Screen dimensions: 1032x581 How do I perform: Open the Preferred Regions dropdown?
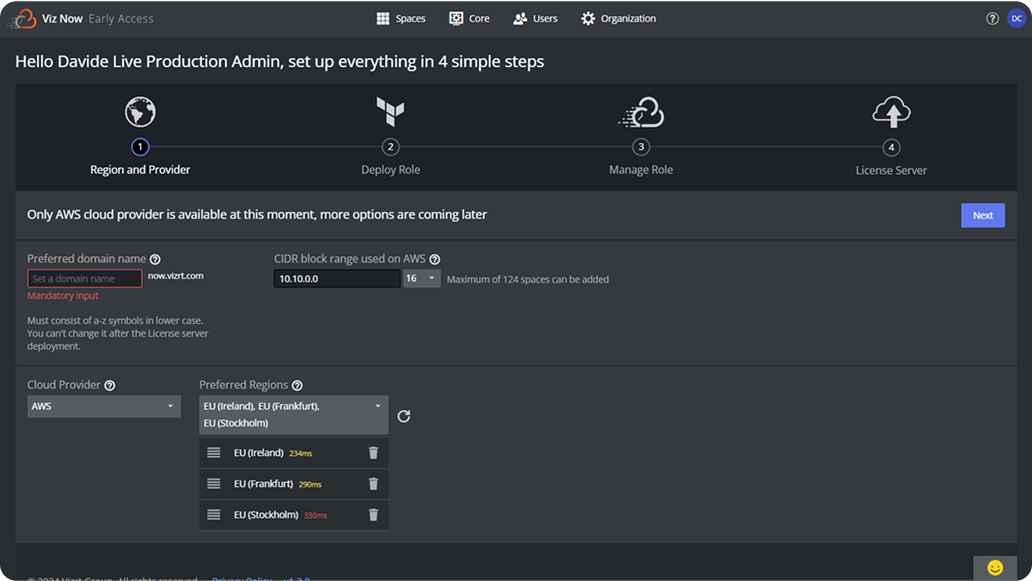click(x=294, y=415)
